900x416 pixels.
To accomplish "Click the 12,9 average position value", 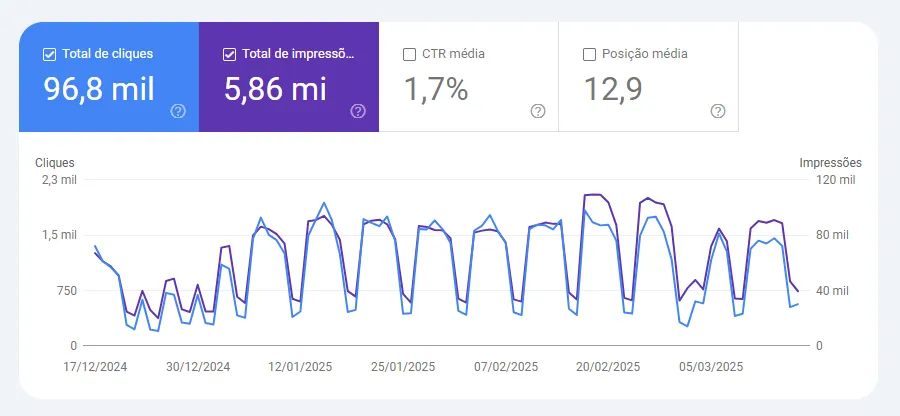I will click(612, 89).
